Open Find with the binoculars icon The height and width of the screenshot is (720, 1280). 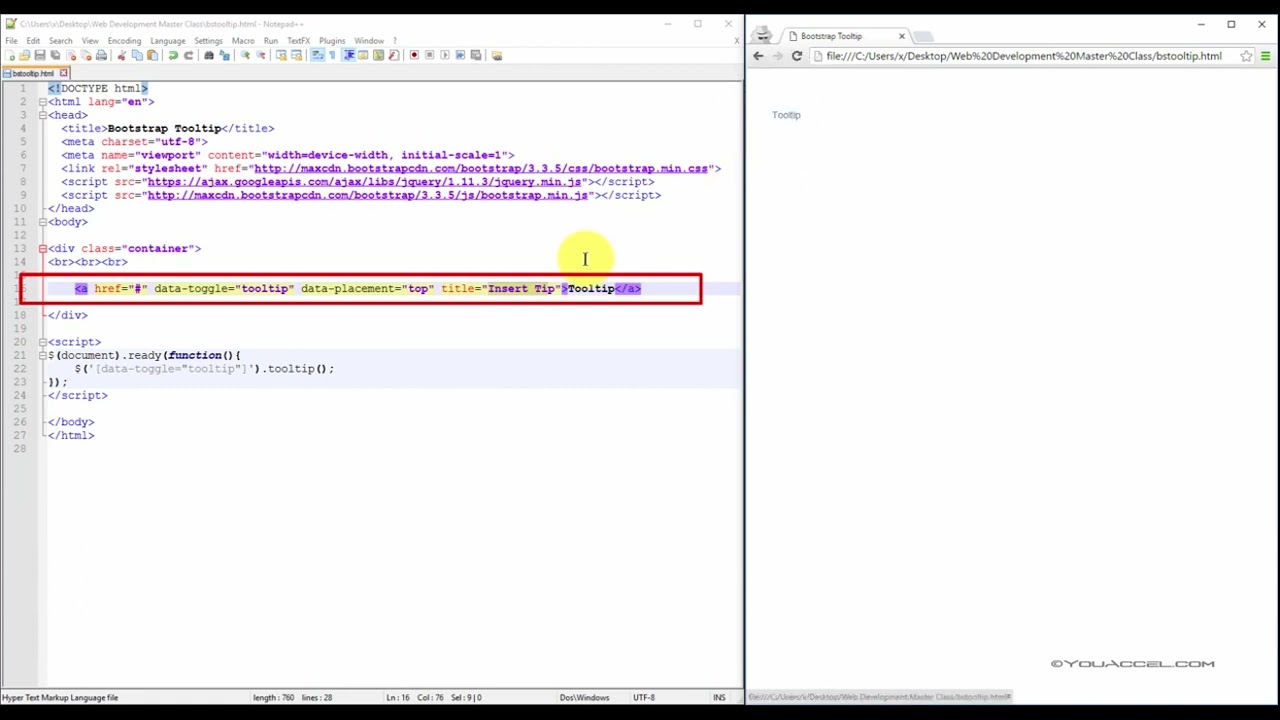coord(209,55)
